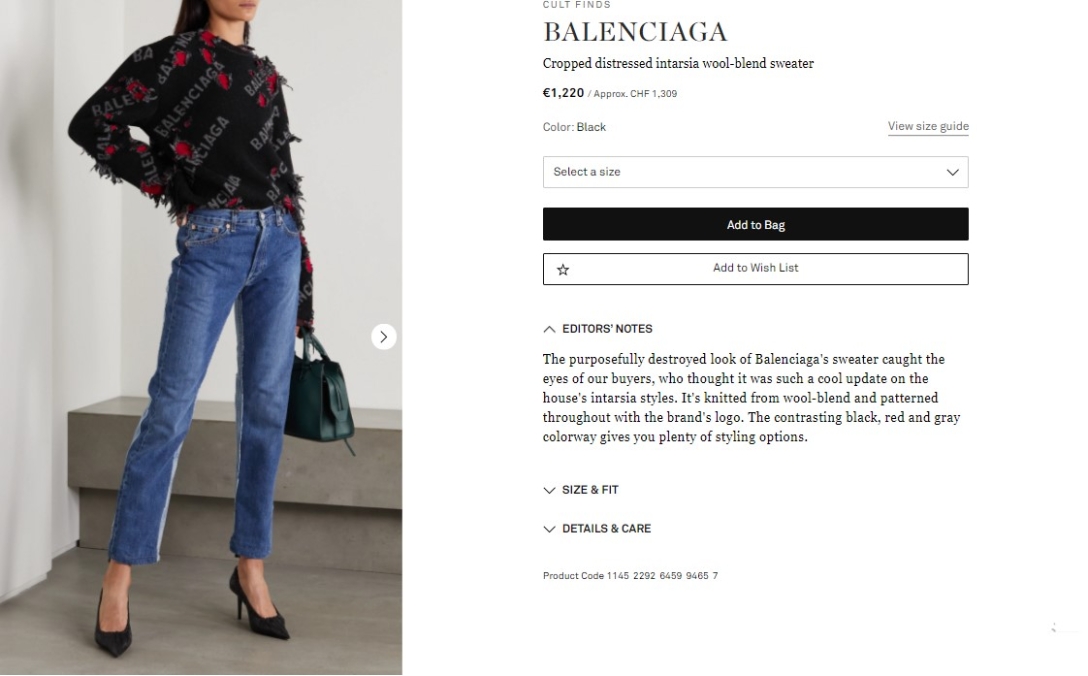Viewport: 1088px width, 676px height.
Task: Click the €1,220 price text
Action: pyautogui.click(x=563, y=93)
